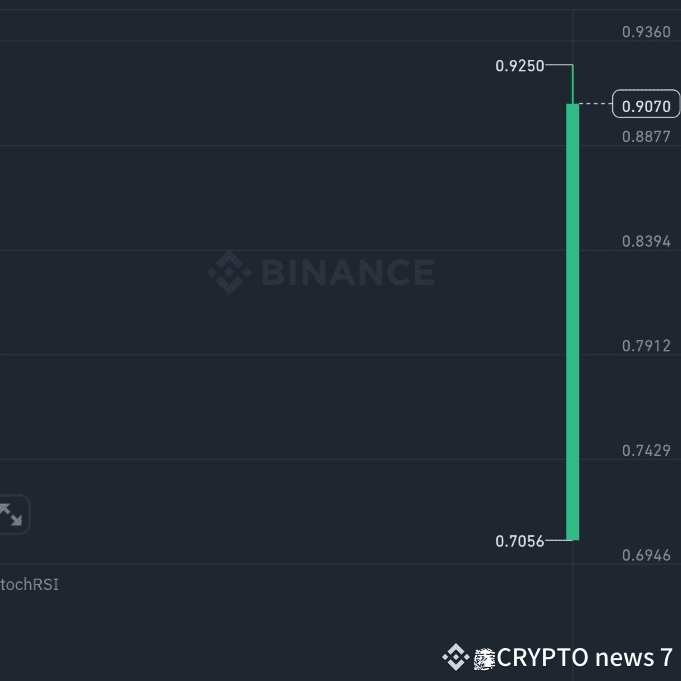681x681 pixels.
Task: Click the 0.9360 price axis label
Action: pyautogui.click(x=646, y=32)
